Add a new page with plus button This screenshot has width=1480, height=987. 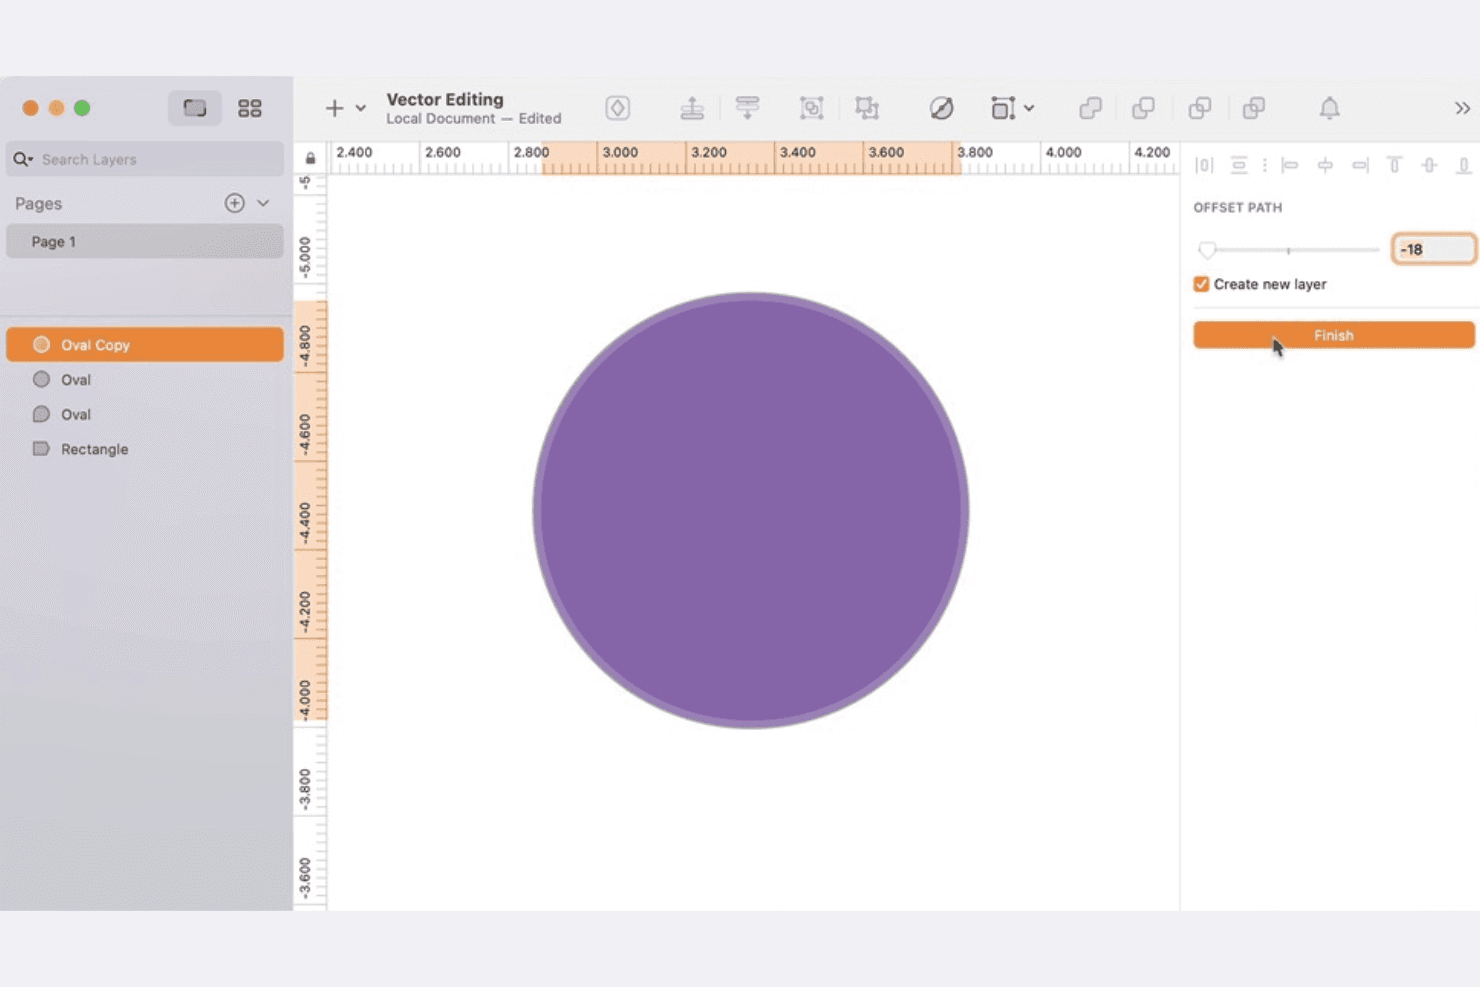pyautogui.click(x=234, y=203)
